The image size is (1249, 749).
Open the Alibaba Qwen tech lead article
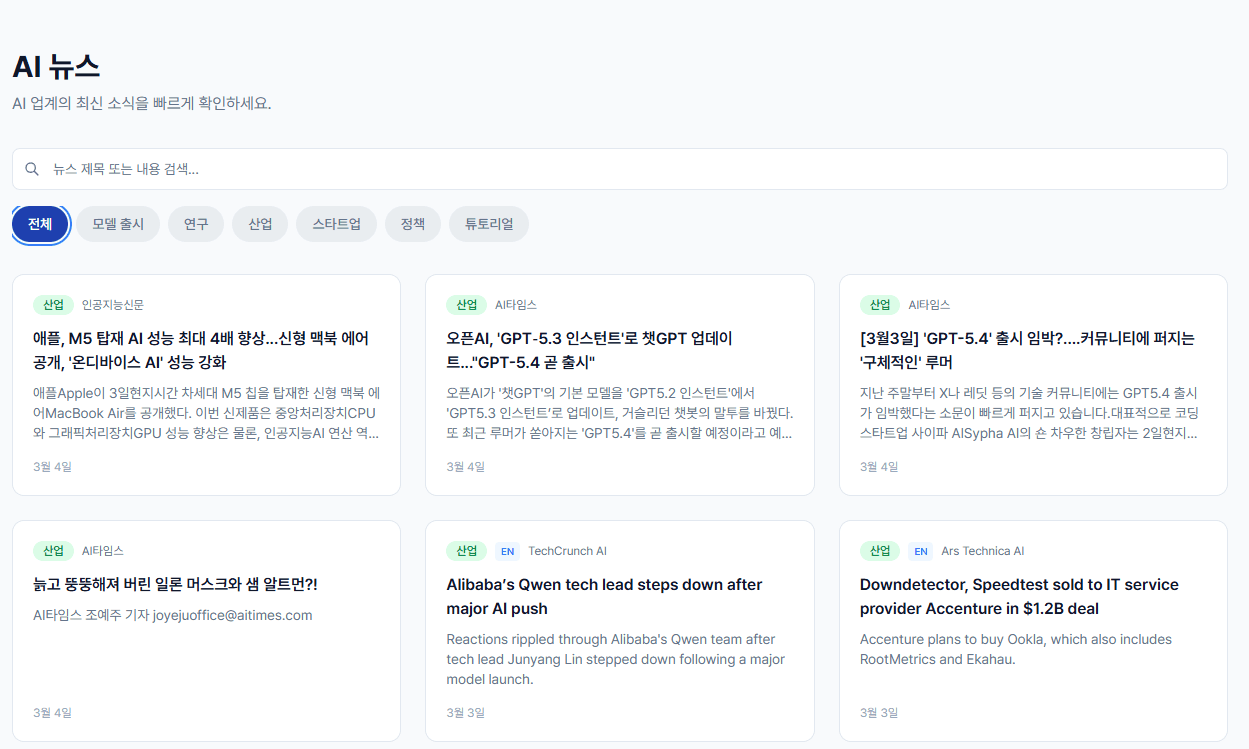[x=603, y=596]
